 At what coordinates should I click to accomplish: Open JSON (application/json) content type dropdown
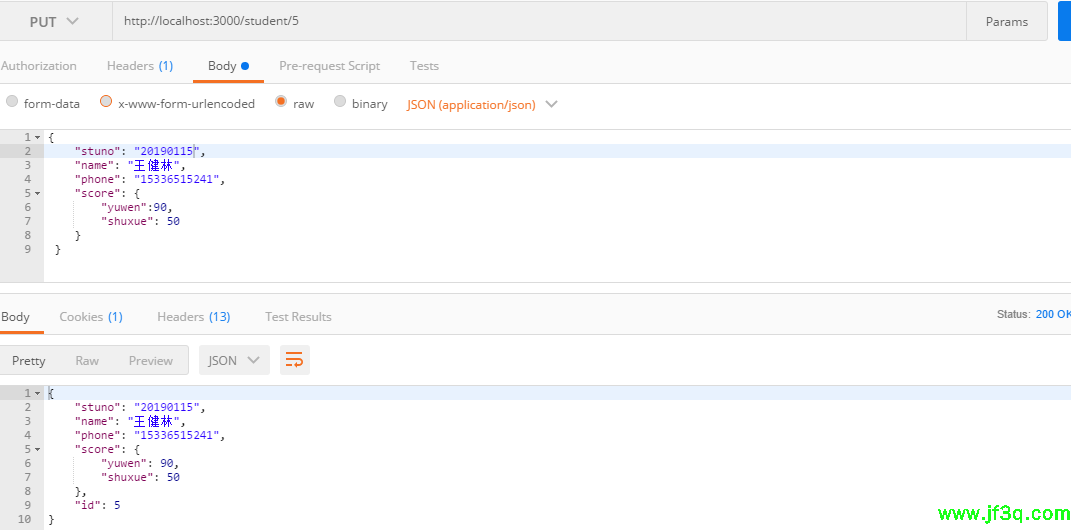[x=482, y=104]
